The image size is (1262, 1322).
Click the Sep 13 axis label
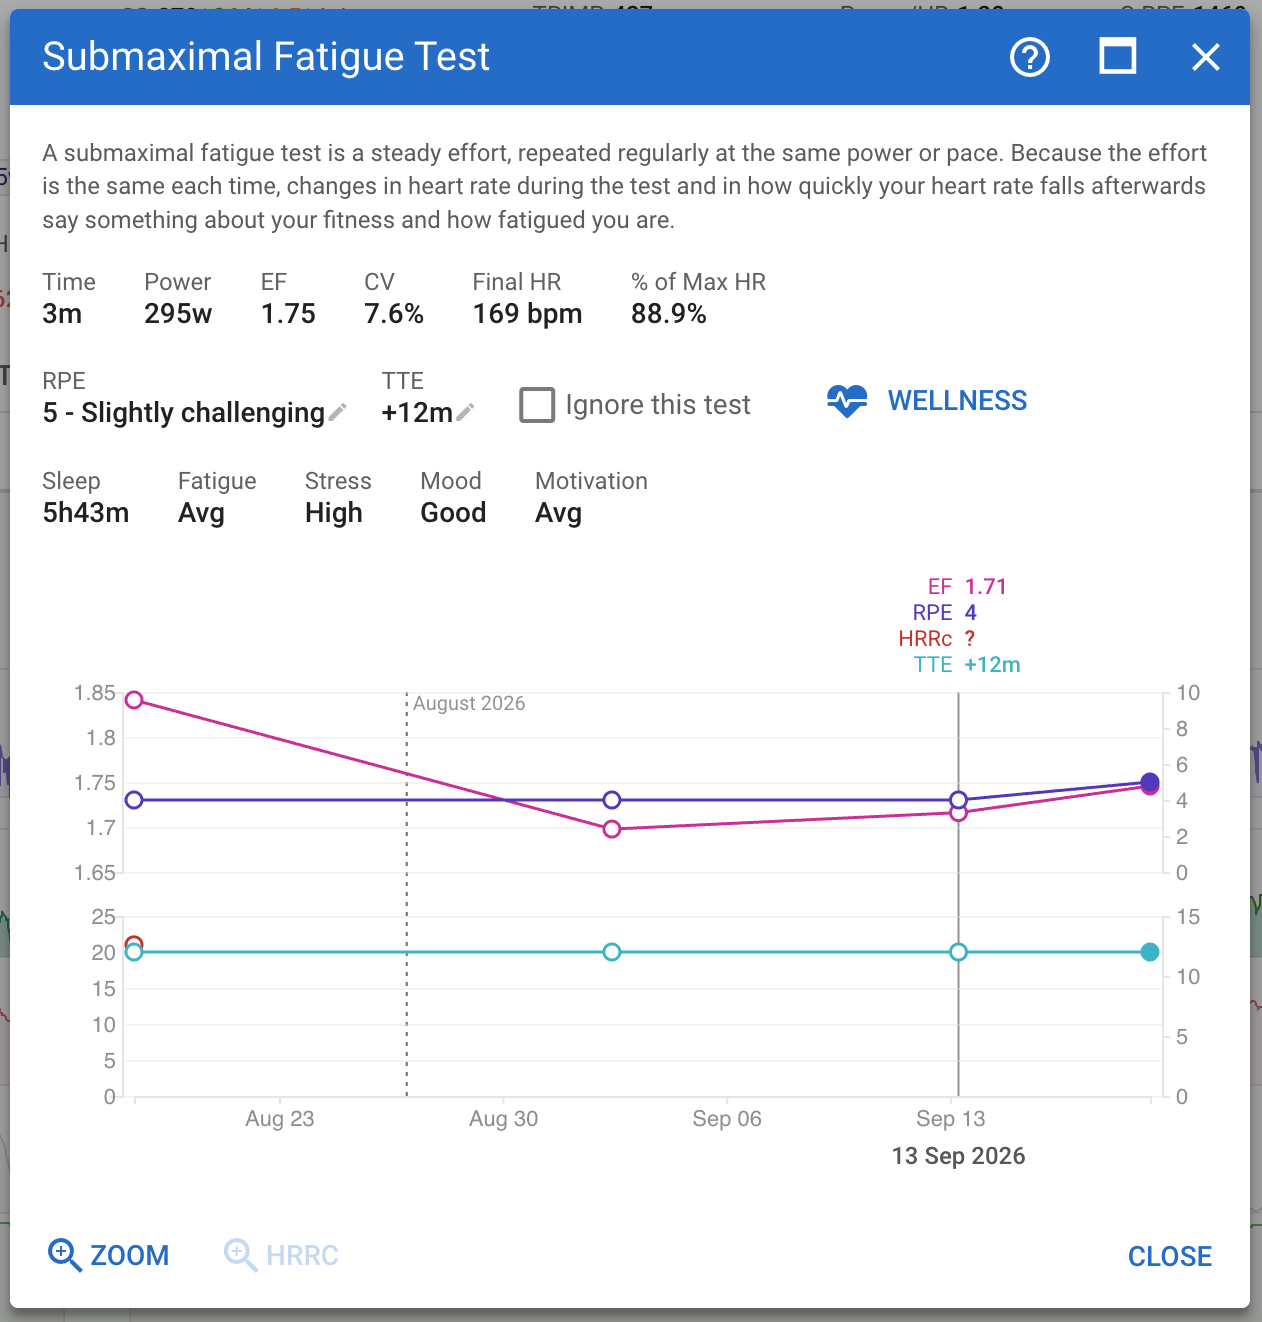coord(950,1119)
